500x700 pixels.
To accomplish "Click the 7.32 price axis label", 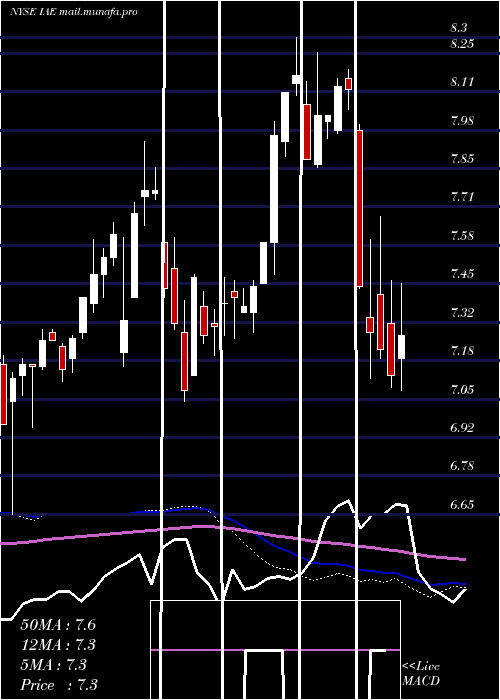I will coord(462,312).
